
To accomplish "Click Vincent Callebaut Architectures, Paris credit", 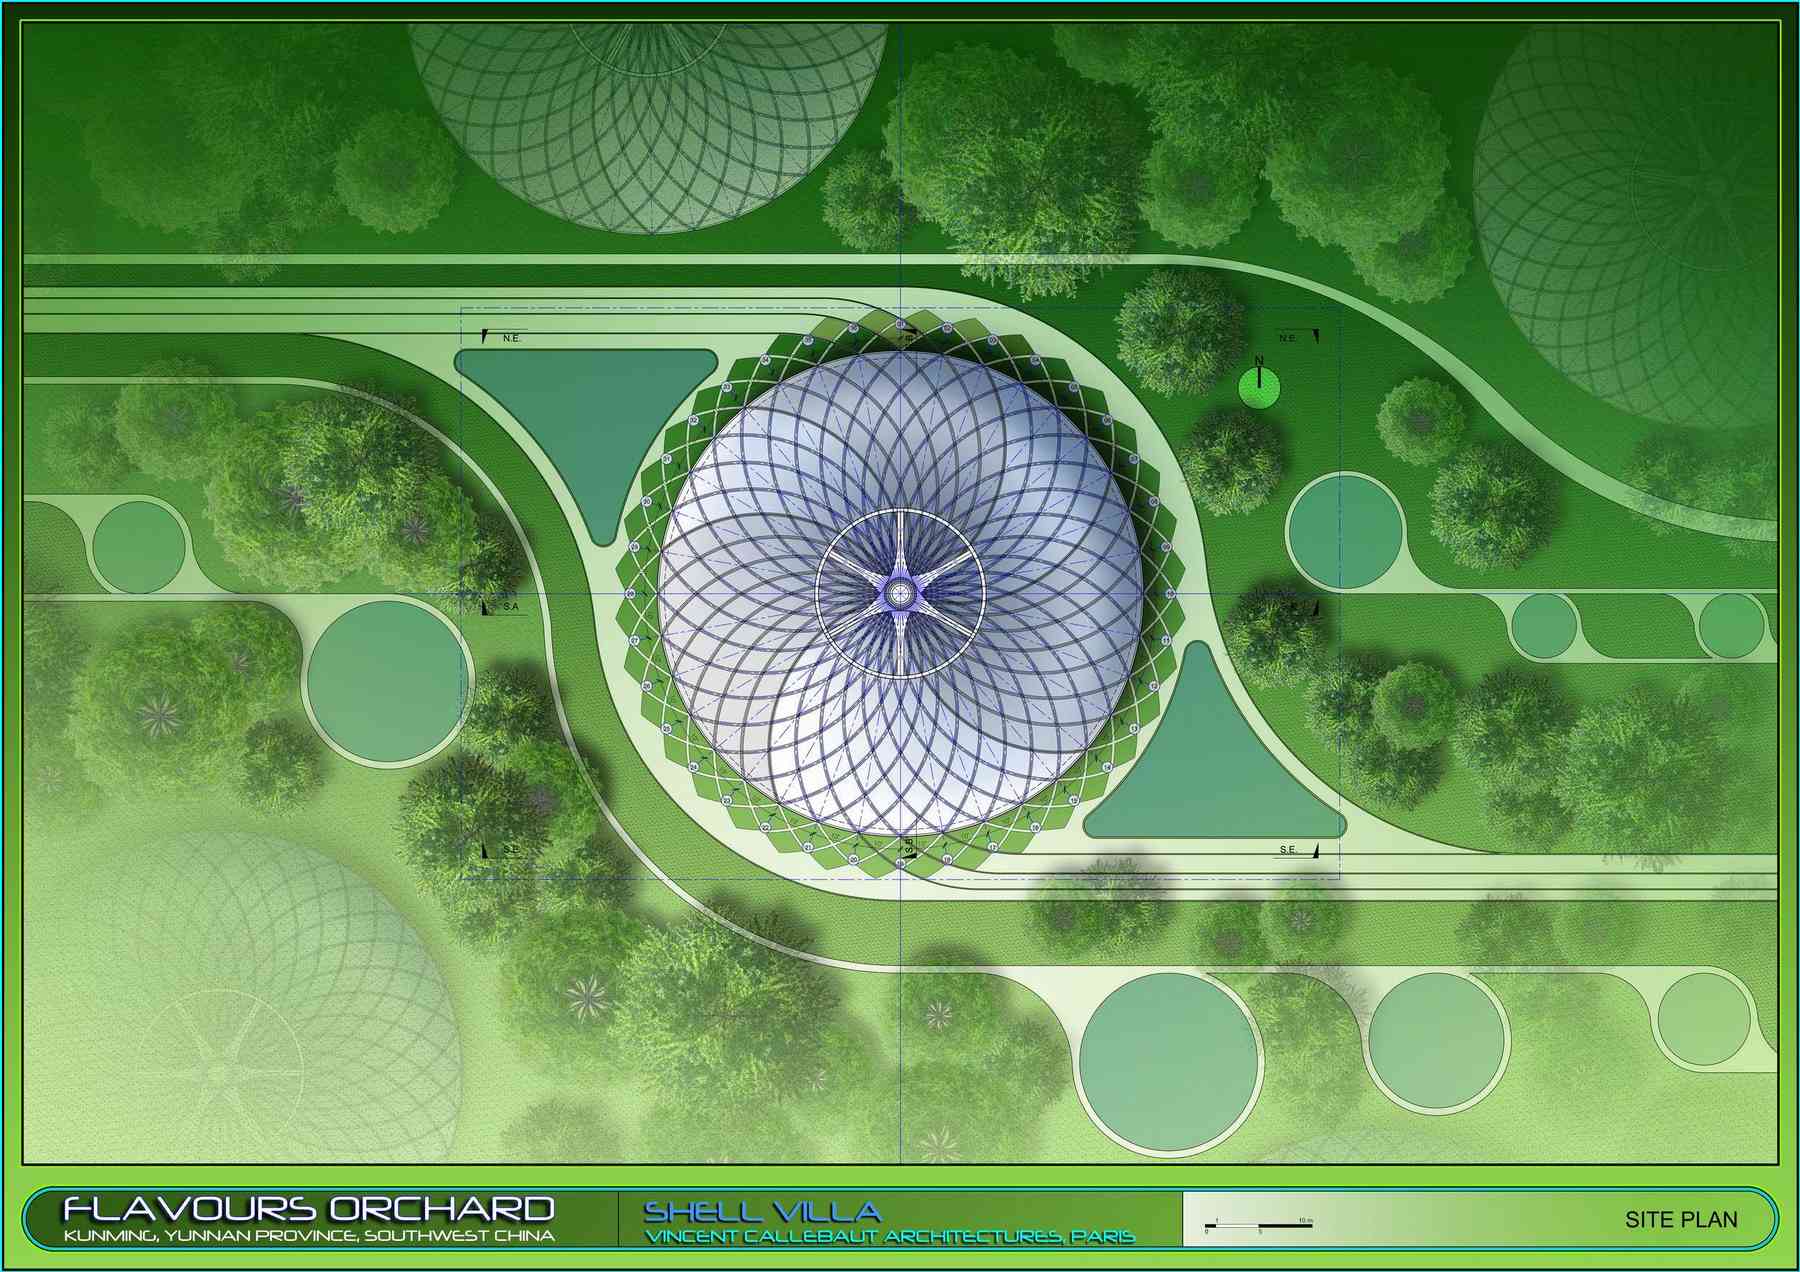I will 890,1237.
